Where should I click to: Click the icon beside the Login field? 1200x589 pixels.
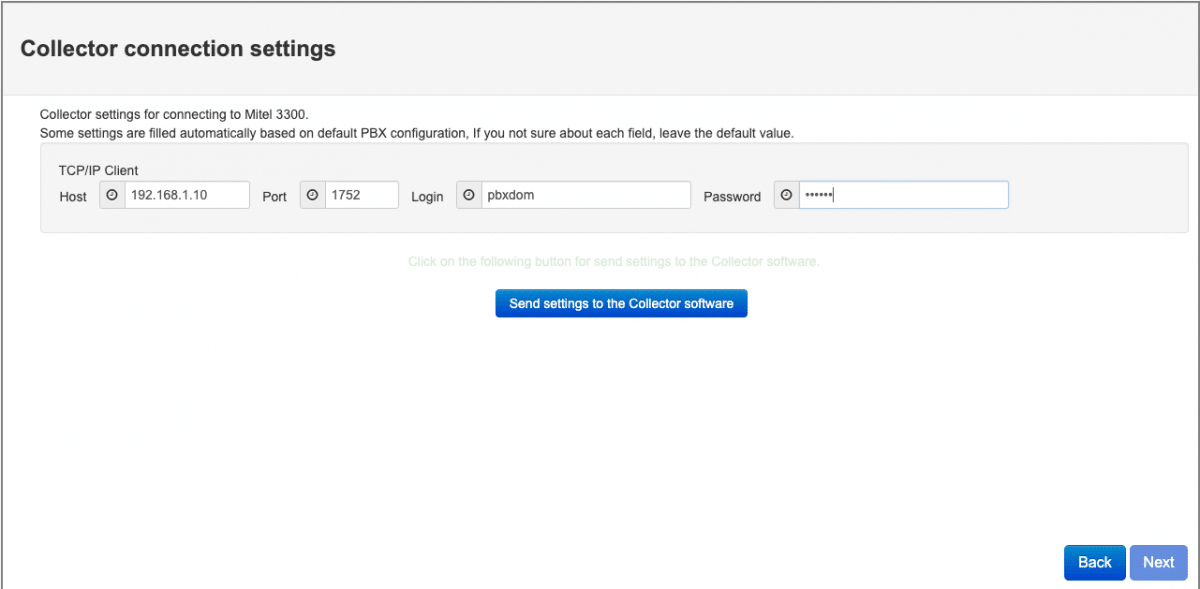469,195
